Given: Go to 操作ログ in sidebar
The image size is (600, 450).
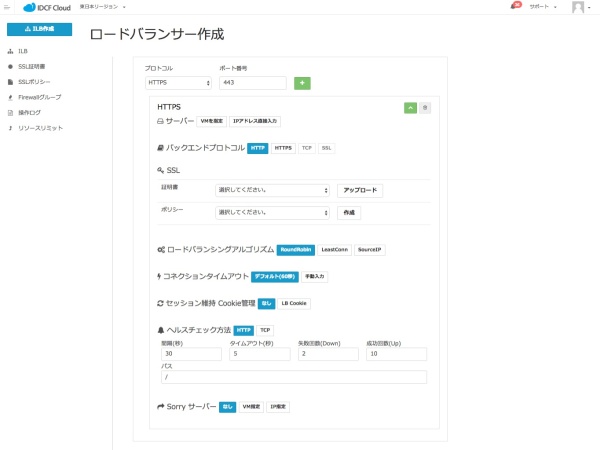Looking at the screenshot, I should tap(29, 113).
